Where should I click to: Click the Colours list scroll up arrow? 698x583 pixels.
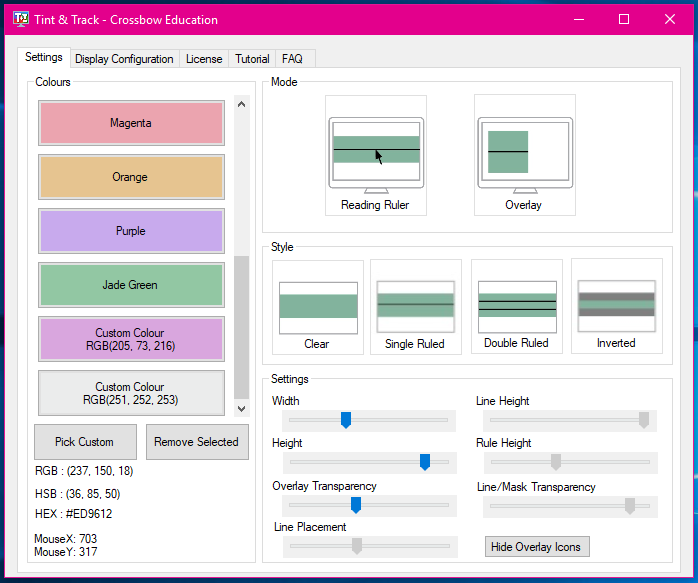click(x=242, y=104)
